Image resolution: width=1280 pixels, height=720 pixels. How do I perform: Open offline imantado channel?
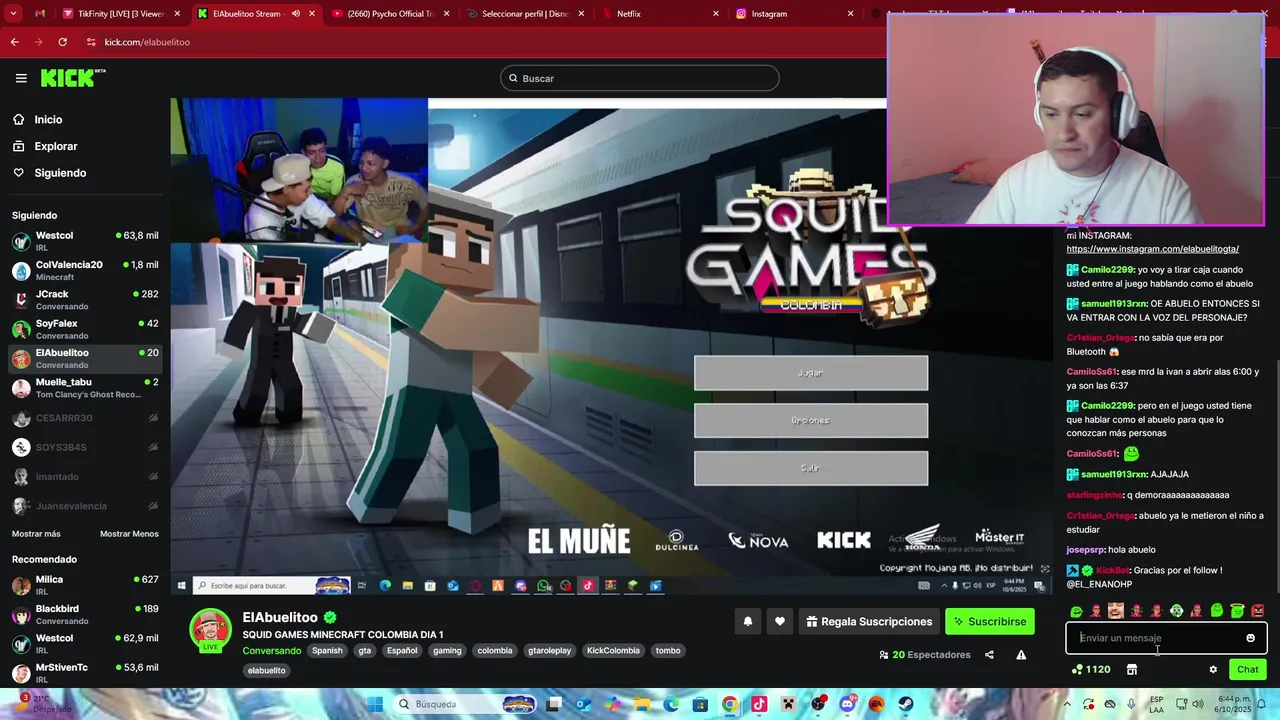coord(85,477)
